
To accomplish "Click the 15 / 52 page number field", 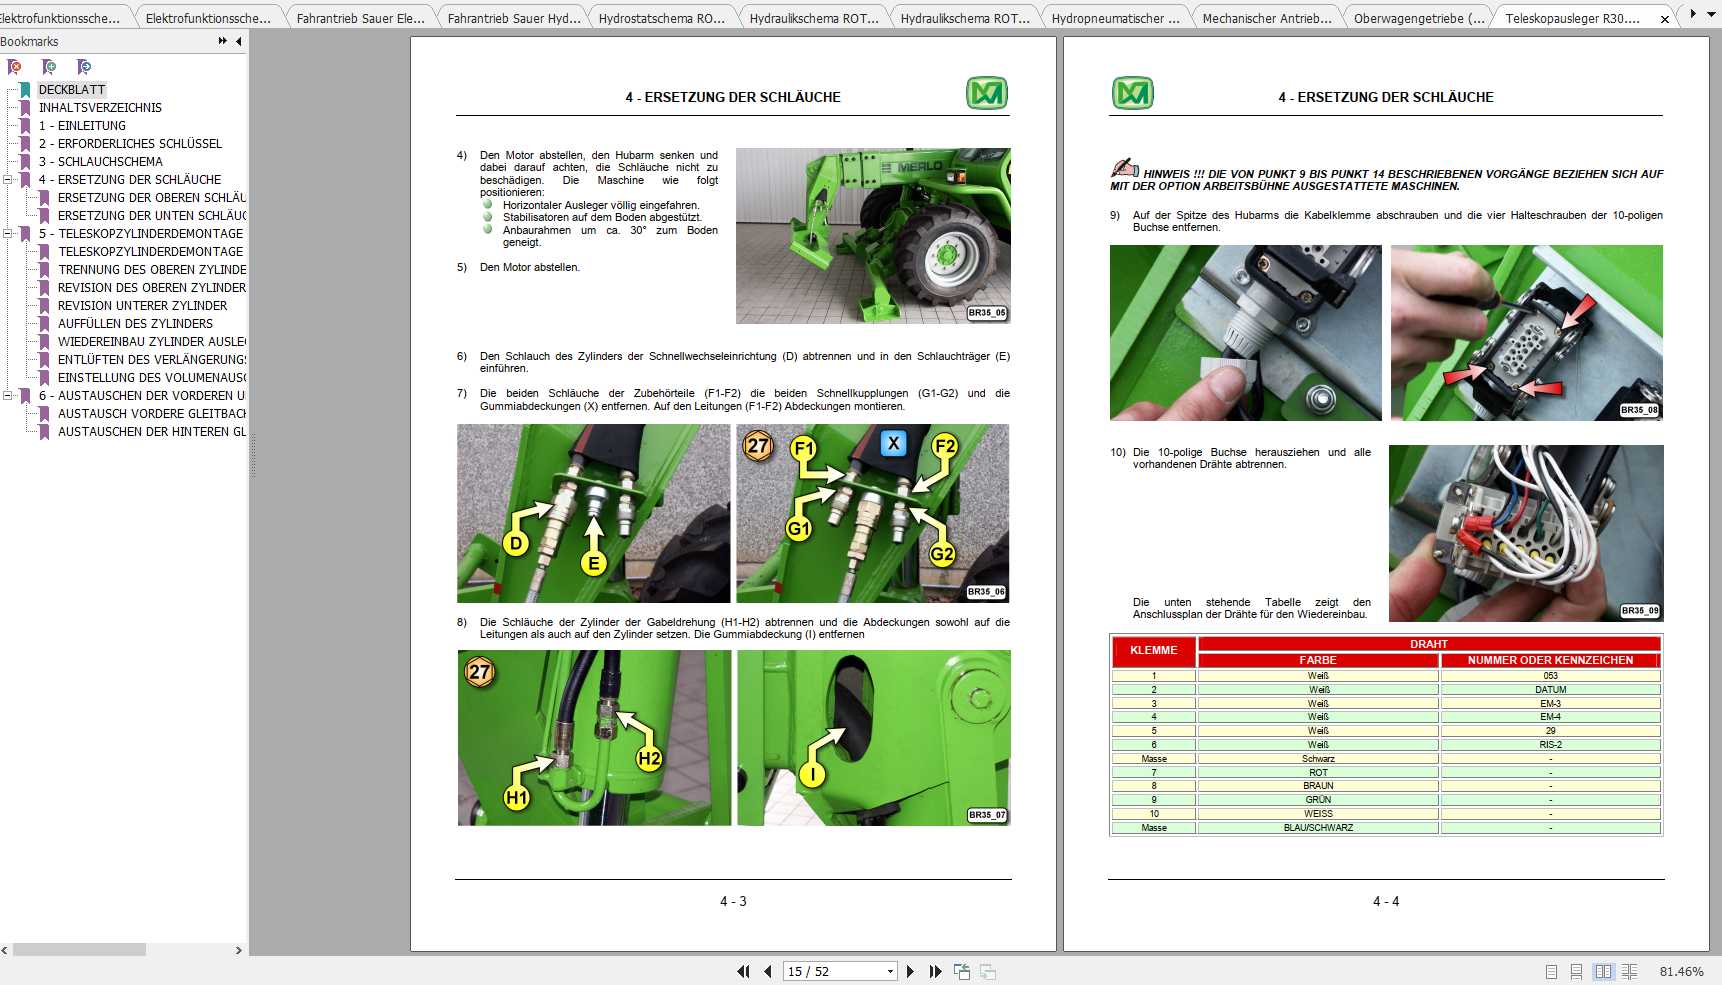I will (x=834, y=971).
